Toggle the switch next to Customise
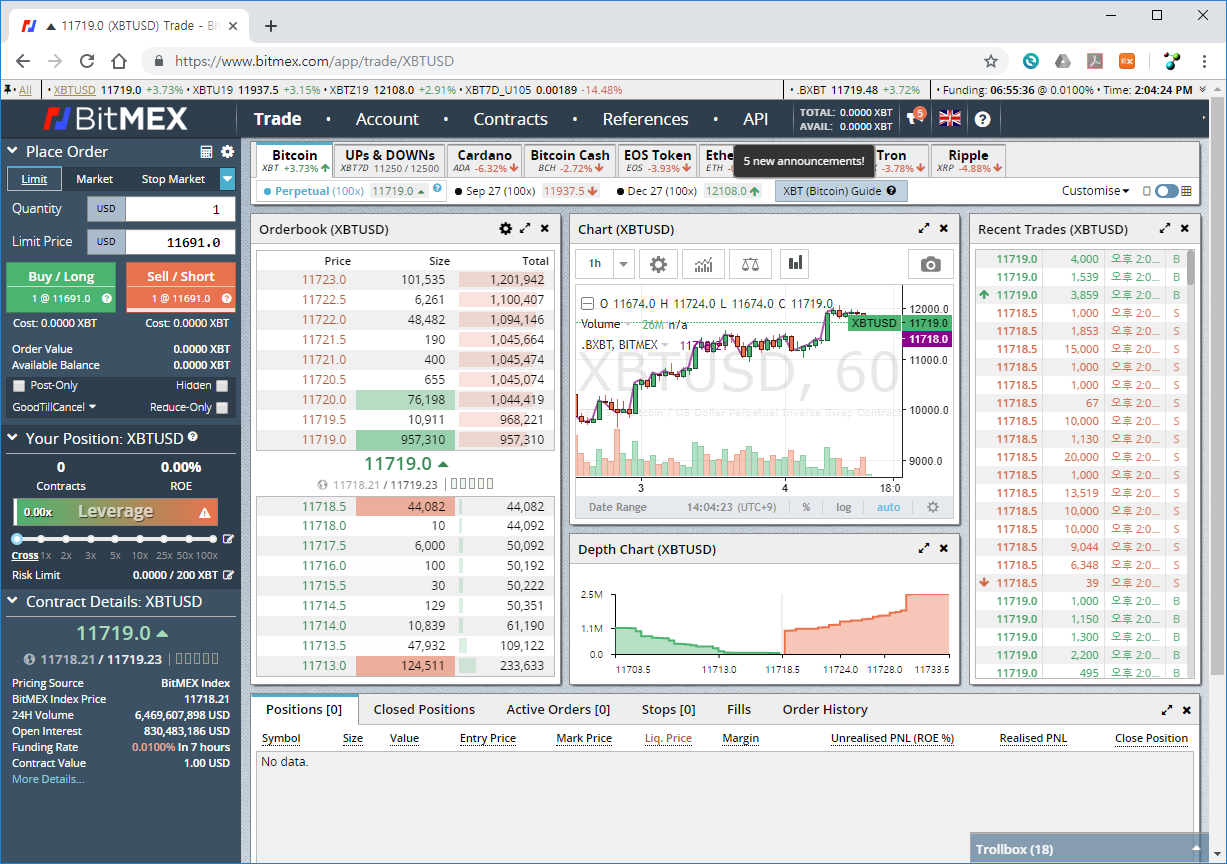Image resolution: width=1227 pixels, height=864 pixels. click(1166, 191)
